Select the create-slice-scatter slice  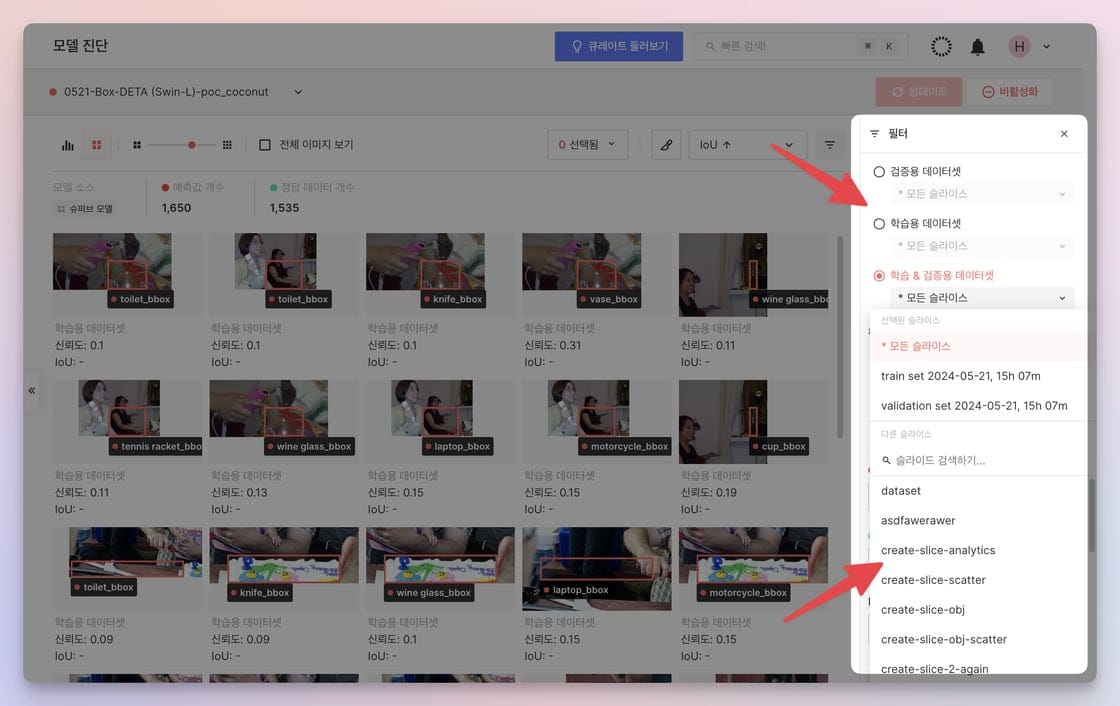[977, 580]
